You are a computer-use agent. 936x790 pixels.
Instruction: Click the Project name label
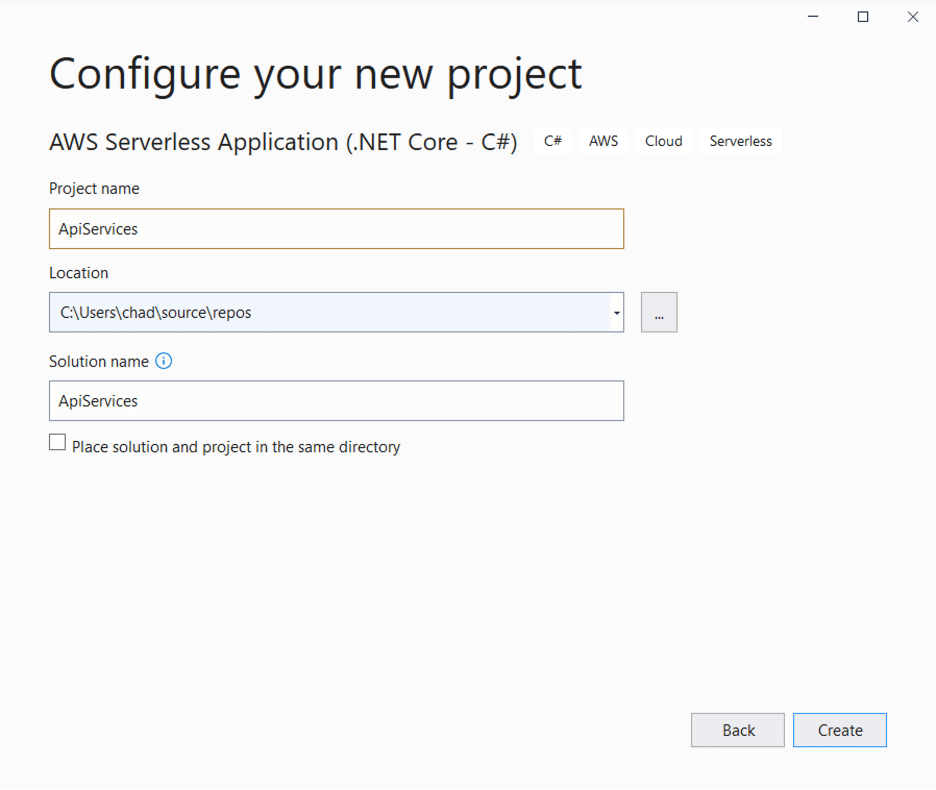coord(94,189)
